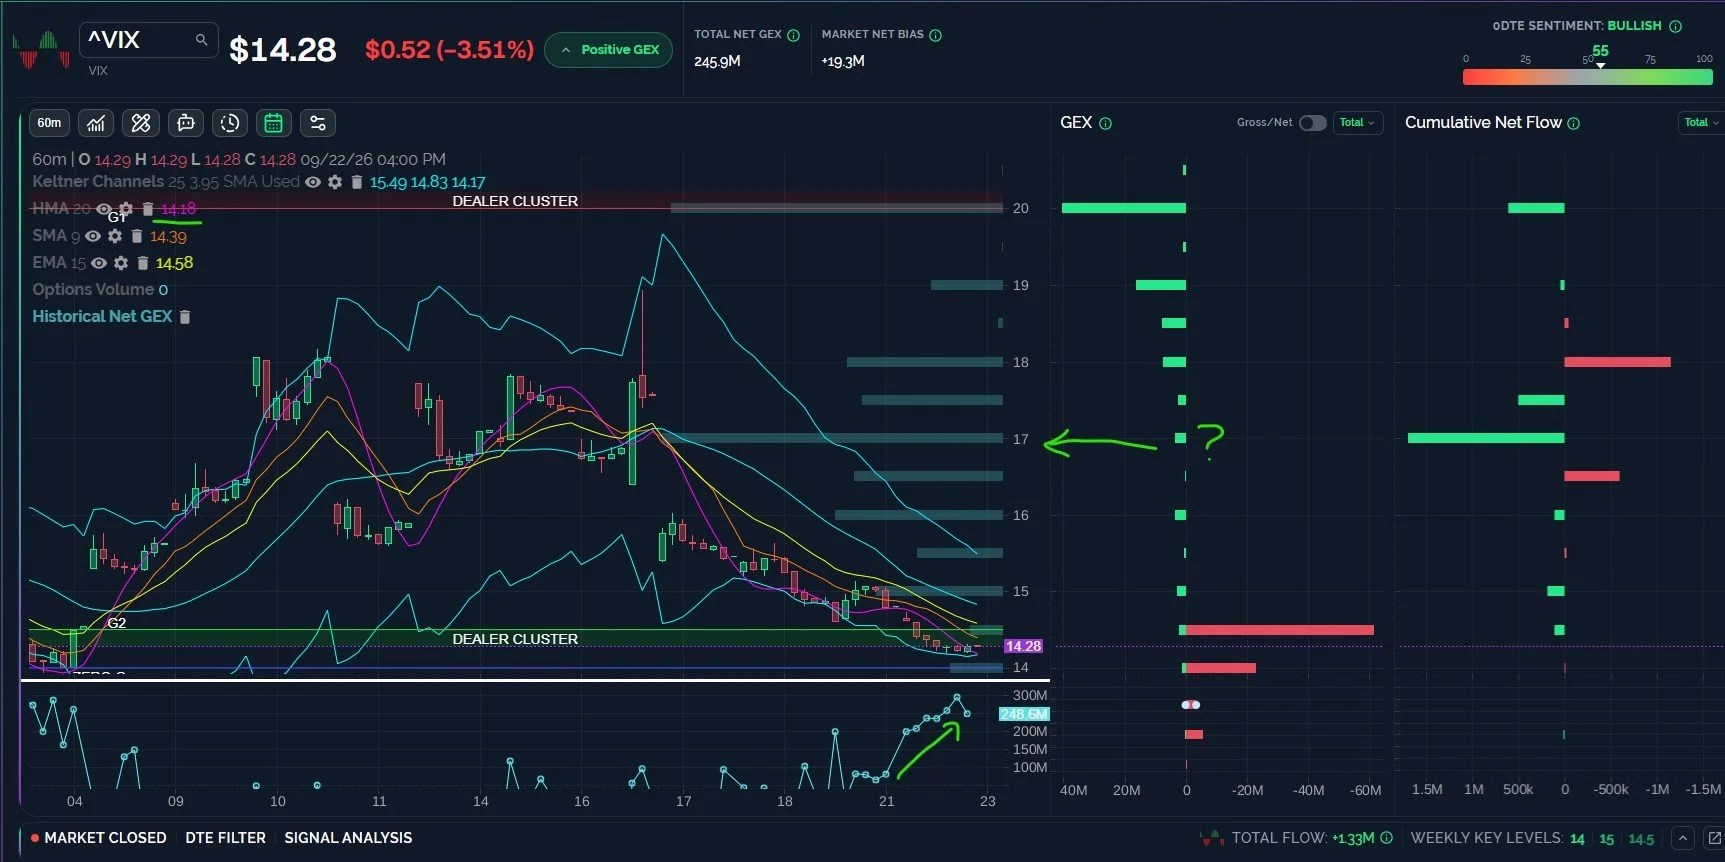Screen dimensions: 1725x862
Task: Open the green calendar icon
Action: click(273, 123)
